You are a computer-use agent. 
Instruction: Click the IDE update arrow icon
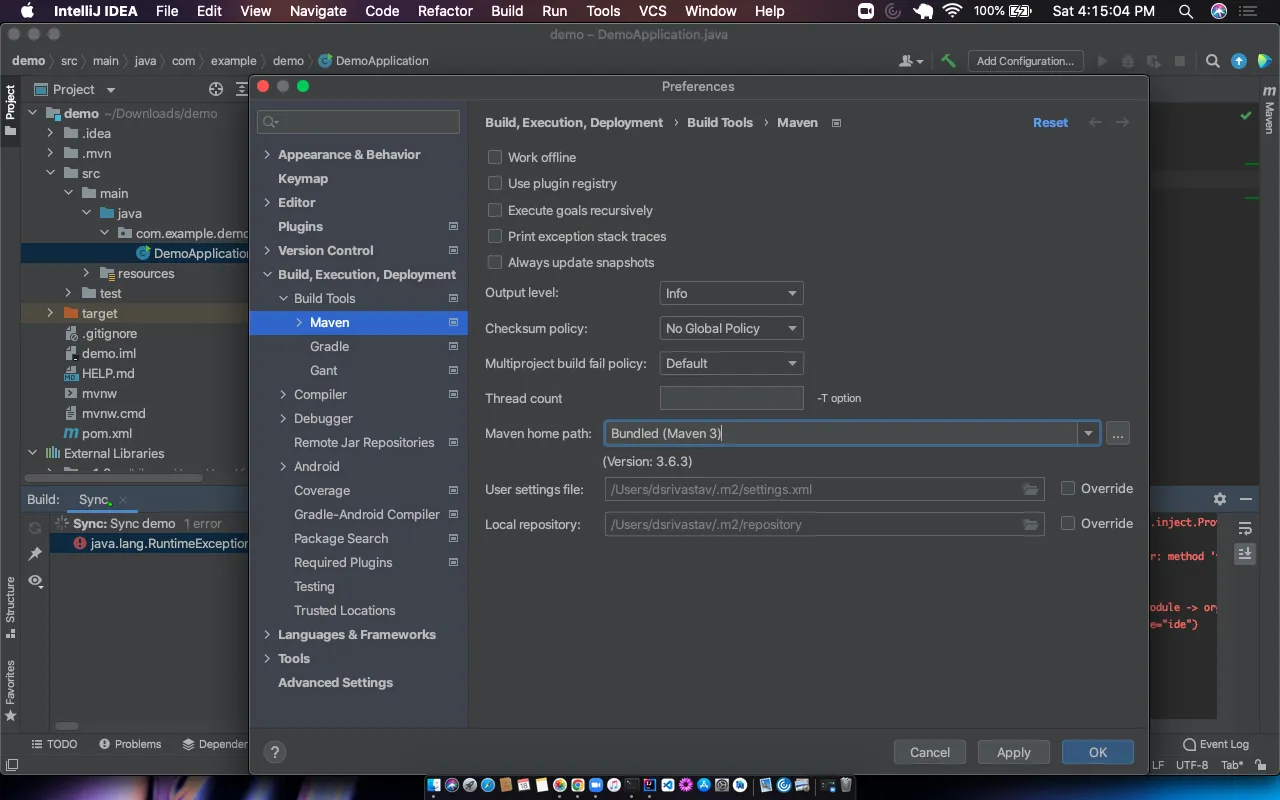point(1239,61)
